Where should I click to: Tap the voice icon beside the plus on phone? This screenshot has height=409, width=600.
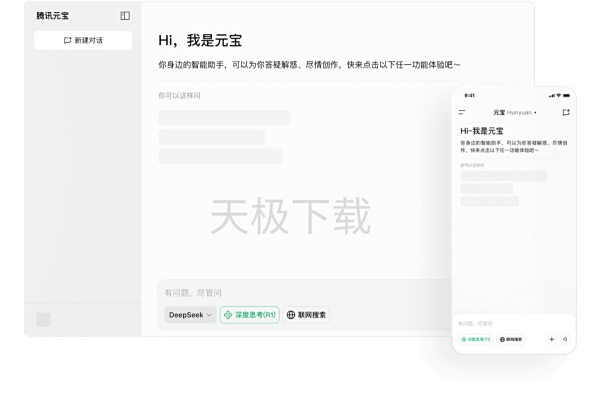pyautogui.click(x=565, y=339)
